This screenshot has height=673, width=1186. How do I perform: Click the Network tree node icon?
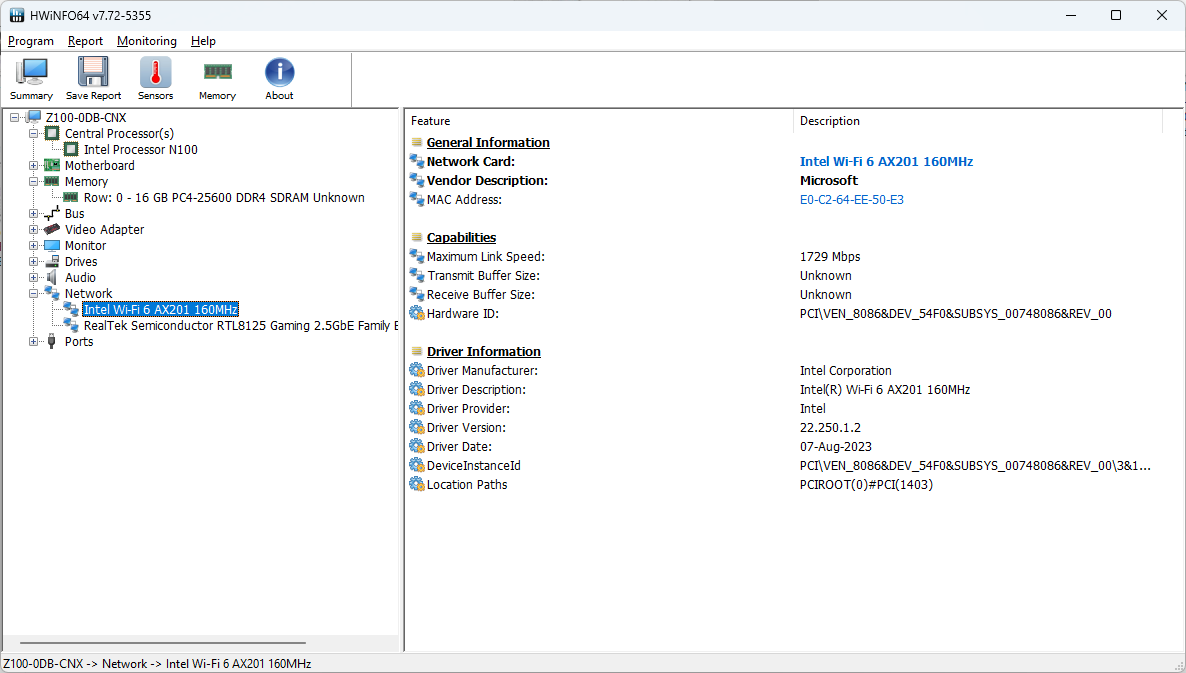click(51, 293)
